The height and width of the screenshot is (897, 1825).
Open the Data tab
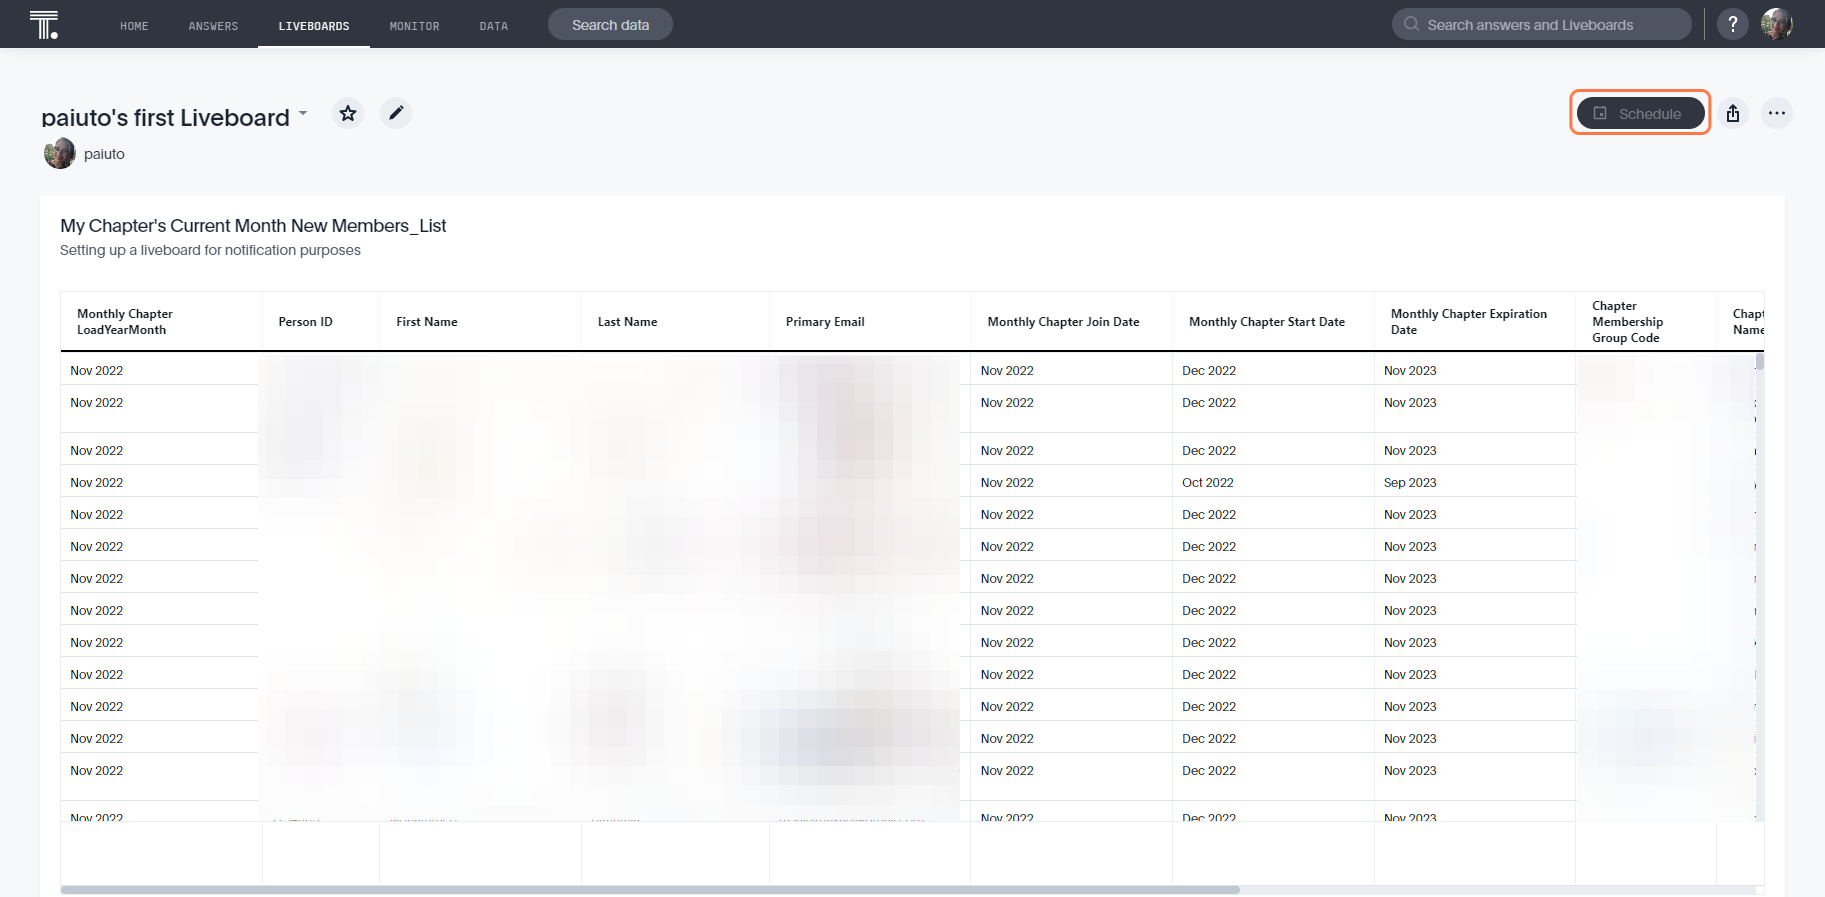point(494,26)
